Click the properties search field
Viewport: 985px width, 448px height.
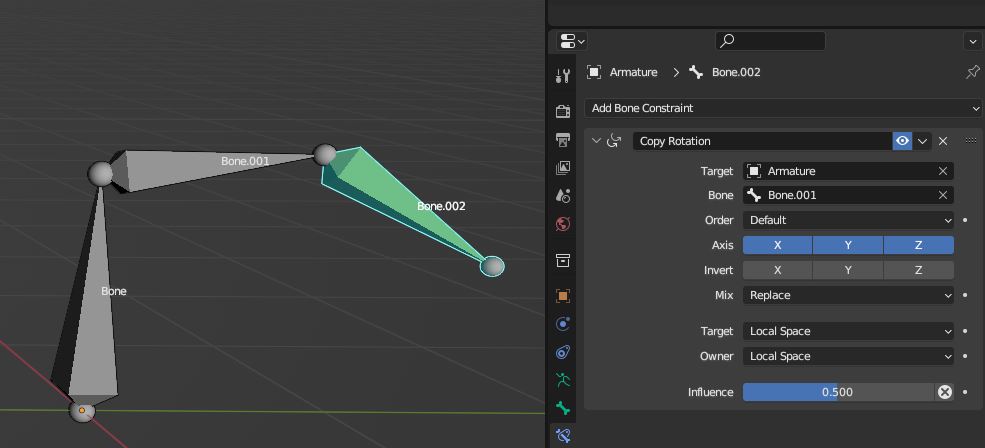coord(770,41)
